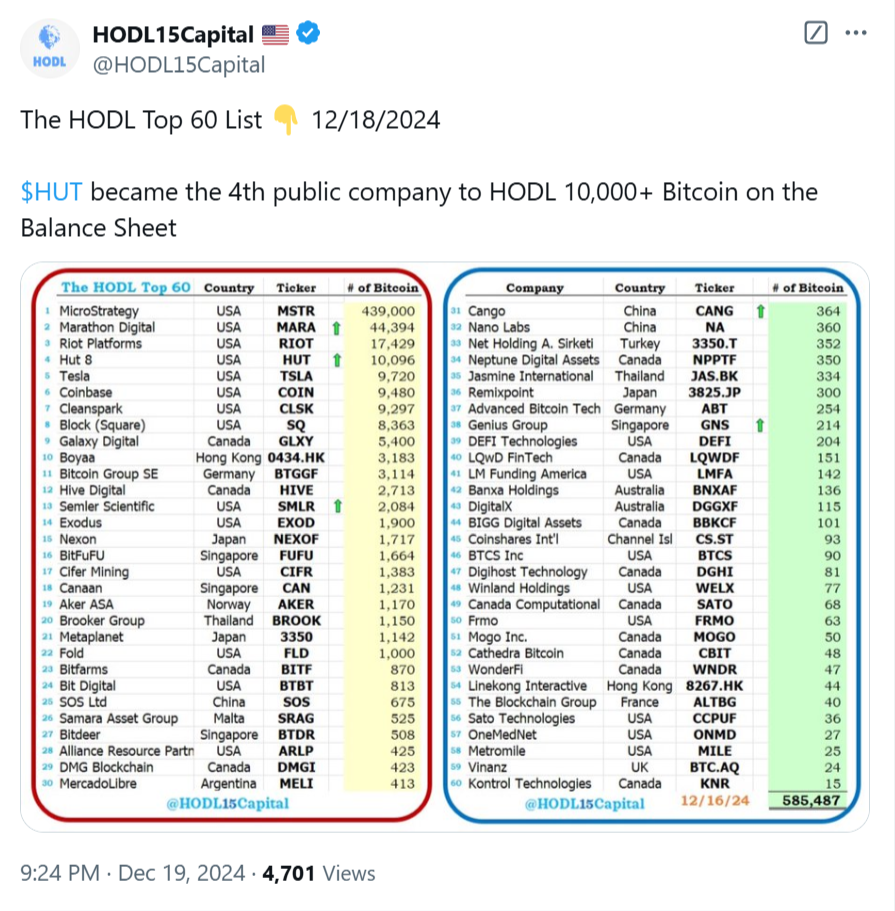The width and height of the screenshot is (895, 911).
Task: Click the HODL15Capital display name
Action: coord(172,34)
